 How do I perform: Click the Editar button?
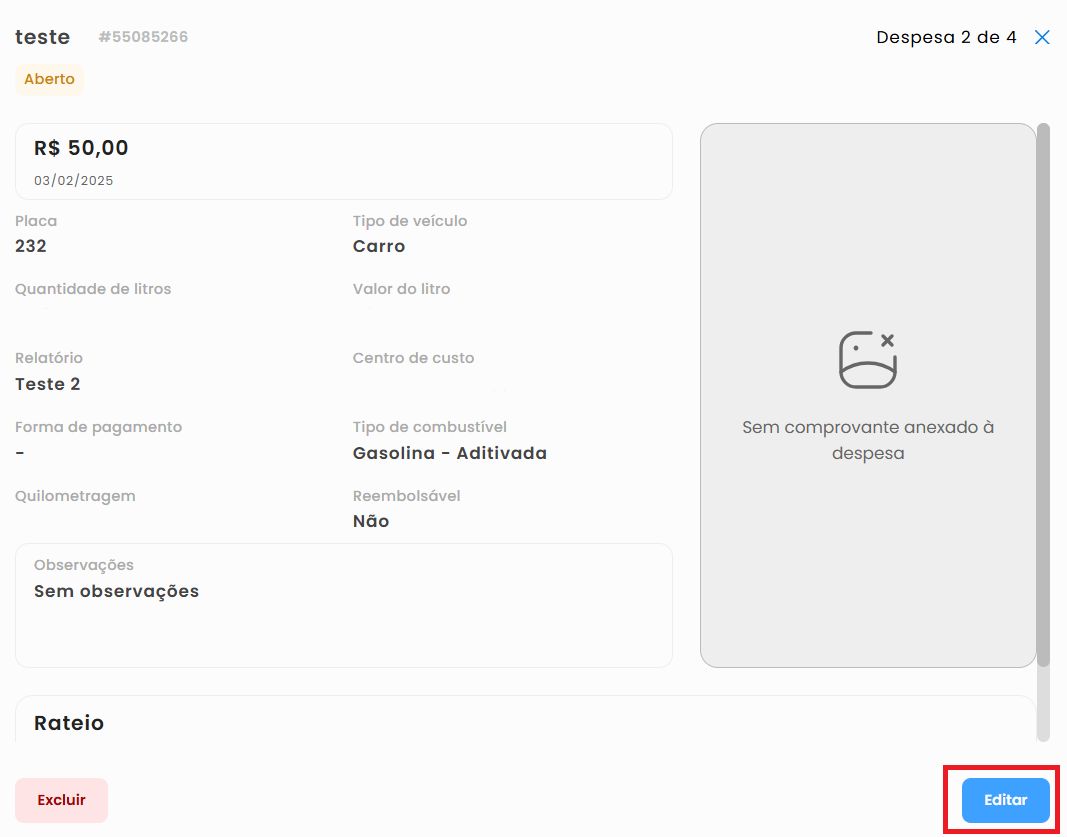coord(1005,800)
